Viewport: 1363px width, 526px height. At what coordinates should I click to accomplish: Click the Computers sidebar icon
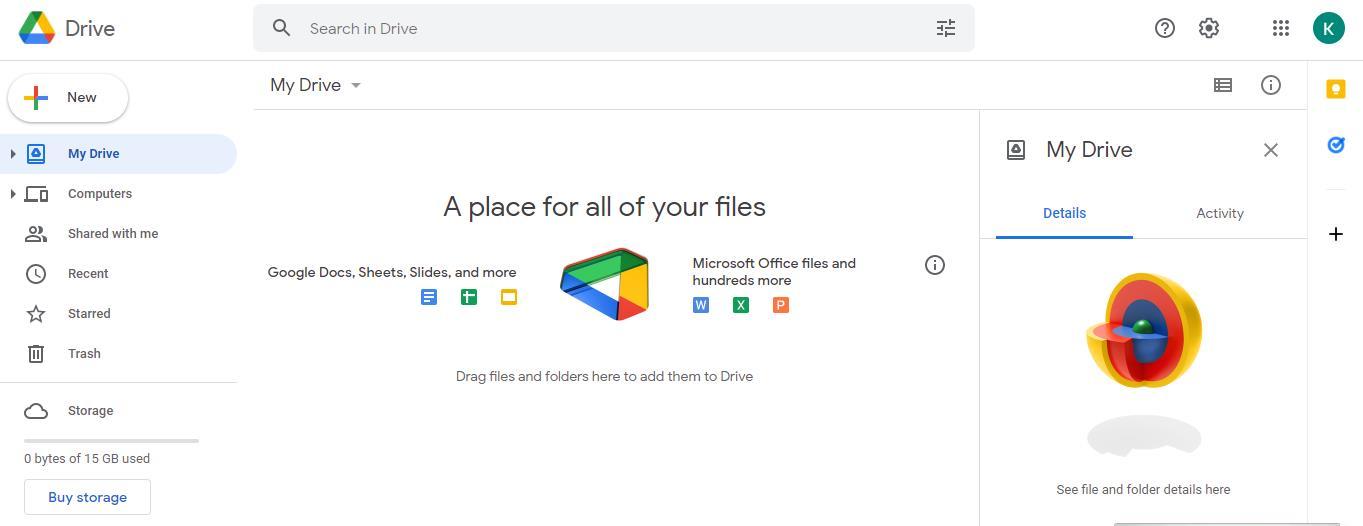pyautogui.click(x=36, y=194)
